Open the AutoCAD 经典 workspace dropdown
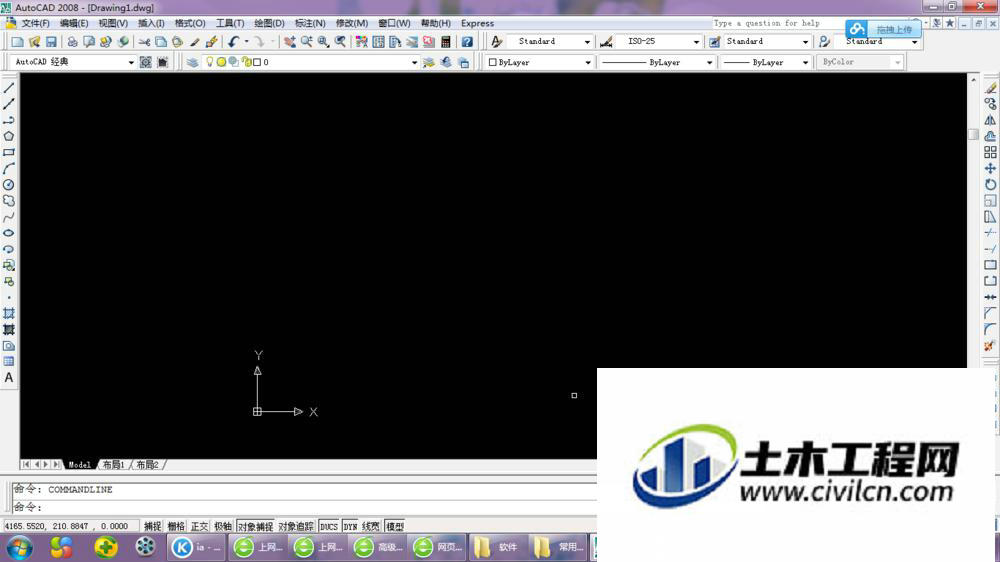The width and height of the screenshot is (1000, 562). pyautogui.click(x=131, y=63)
